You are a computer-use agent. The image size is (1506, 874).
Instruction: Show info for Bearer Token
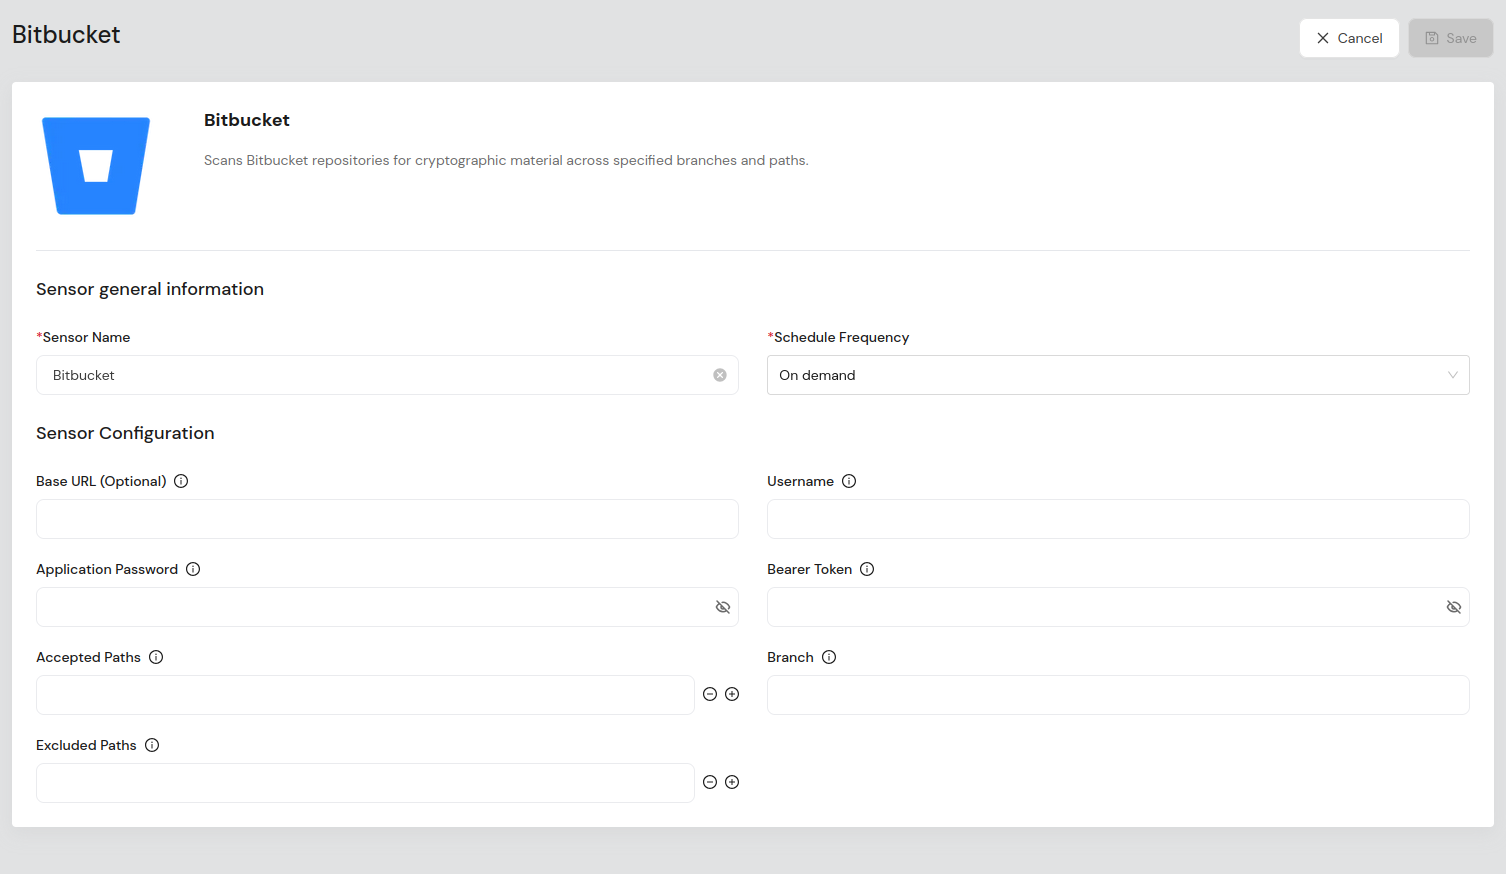tap(867, 569)
